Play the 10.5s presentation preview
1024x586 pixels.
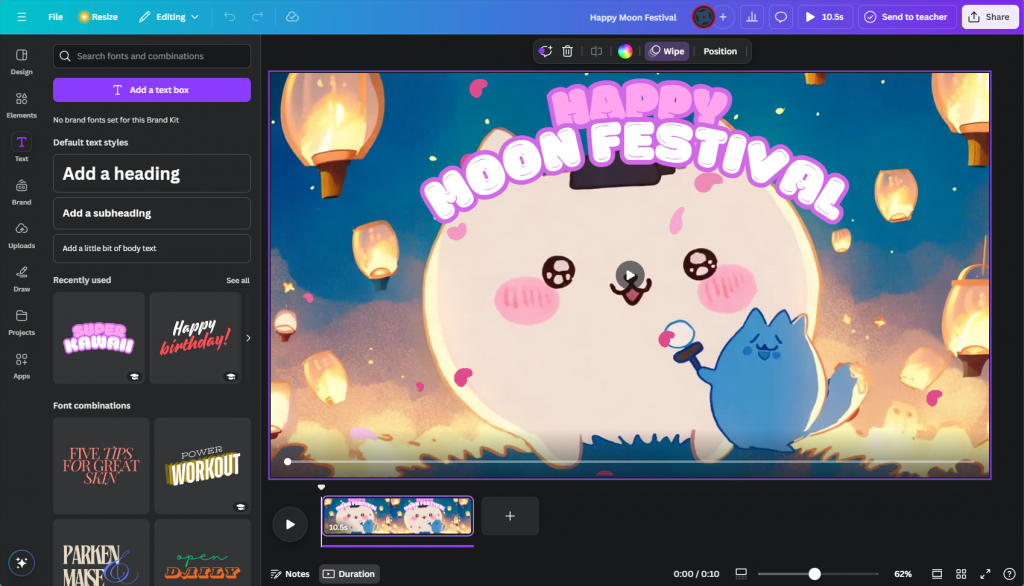pyautogui.click(x=825, y=17)
